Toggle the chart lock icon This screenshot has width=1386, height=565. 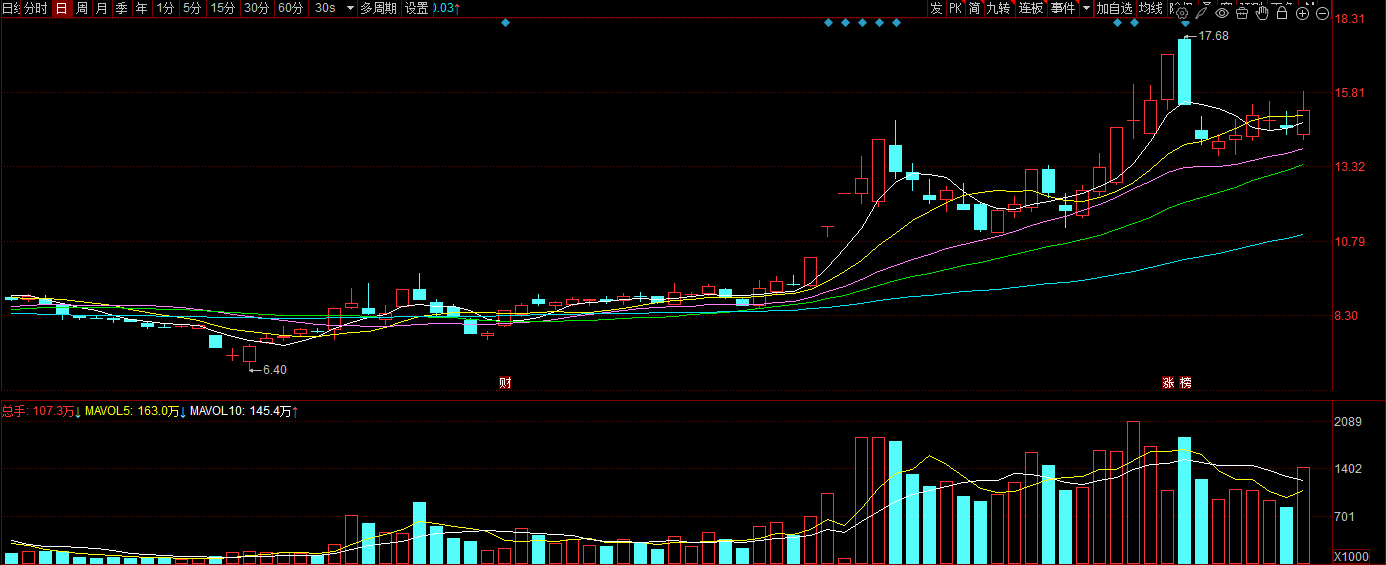click(1282, 13)
